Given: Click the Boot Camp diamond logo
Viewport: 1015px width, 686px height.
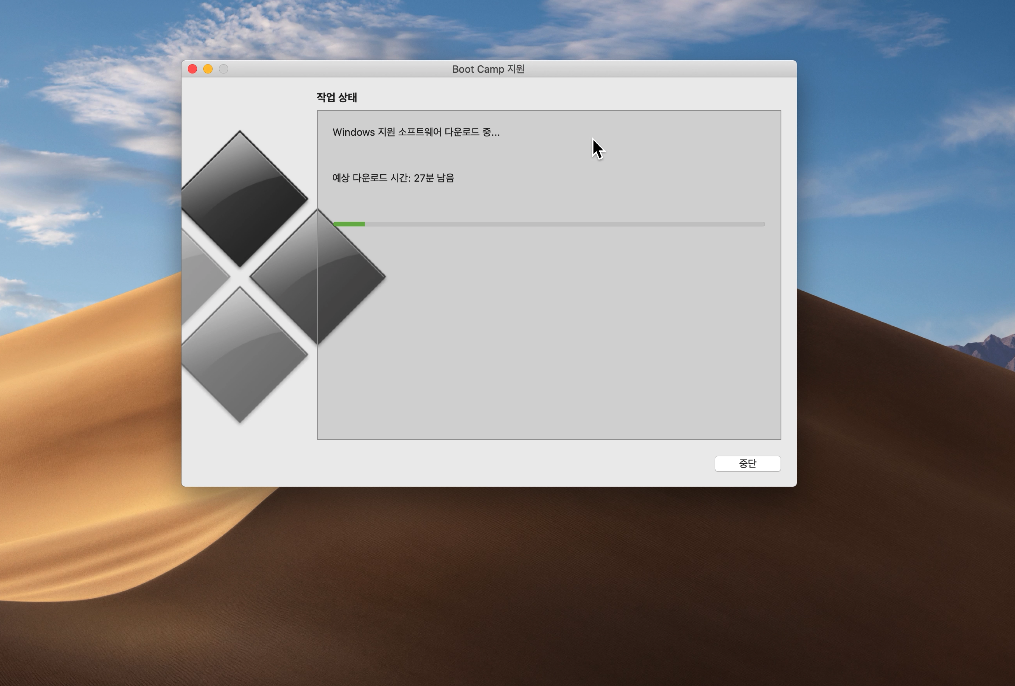Looking at the screenshot, I should [284, 276].
